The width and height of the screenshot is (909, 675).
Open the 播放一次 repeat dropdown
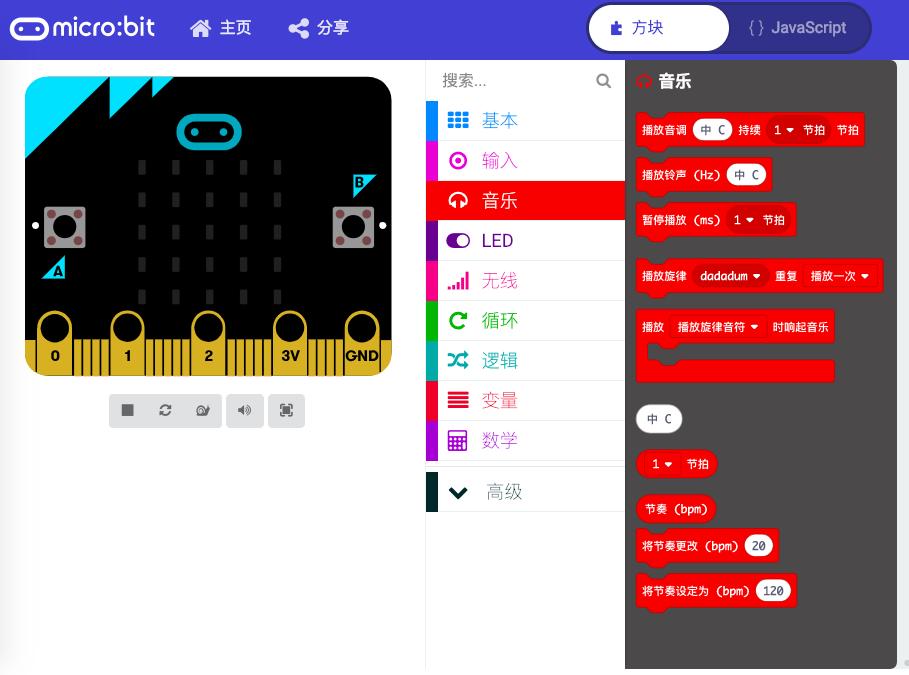839,276
